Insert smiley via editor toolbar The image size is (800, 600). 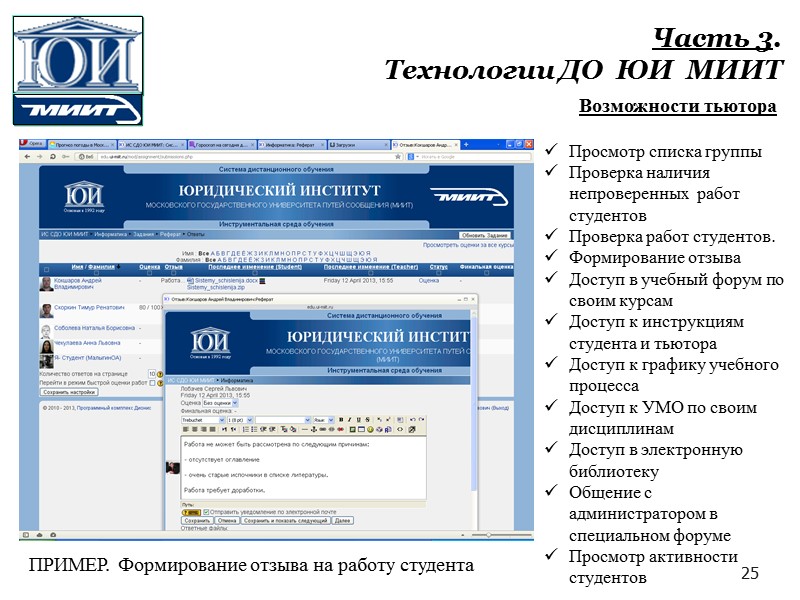coord(370,430)
